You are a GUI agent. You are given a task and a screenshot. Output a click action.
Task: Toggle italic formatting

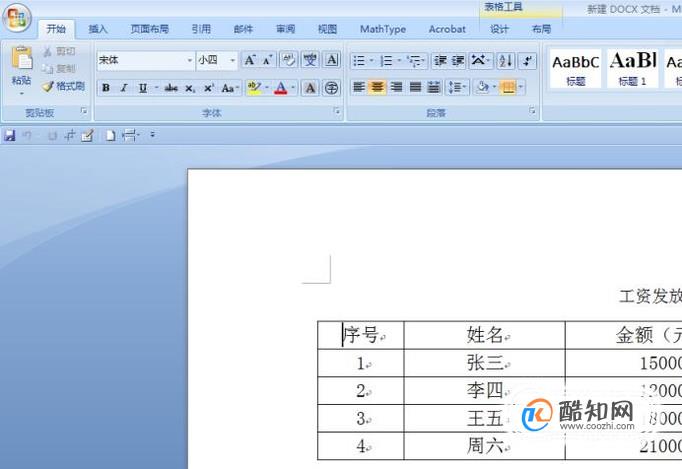(x=124, y=88)
